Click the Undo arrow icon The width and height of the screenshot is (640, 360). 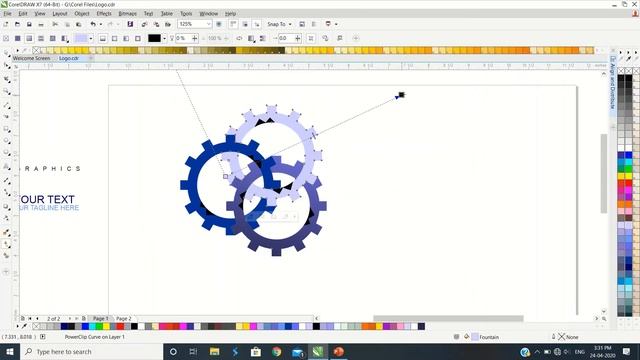click(x=93, y=24)
